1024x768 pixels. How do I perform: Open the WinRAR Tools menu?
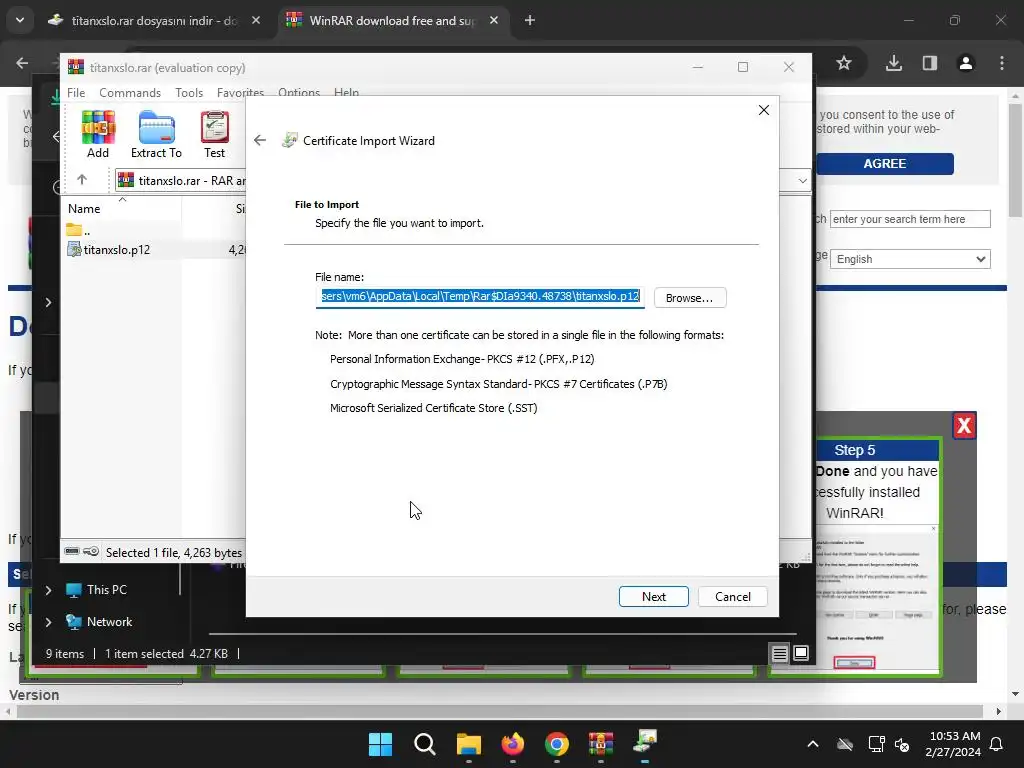189,93
